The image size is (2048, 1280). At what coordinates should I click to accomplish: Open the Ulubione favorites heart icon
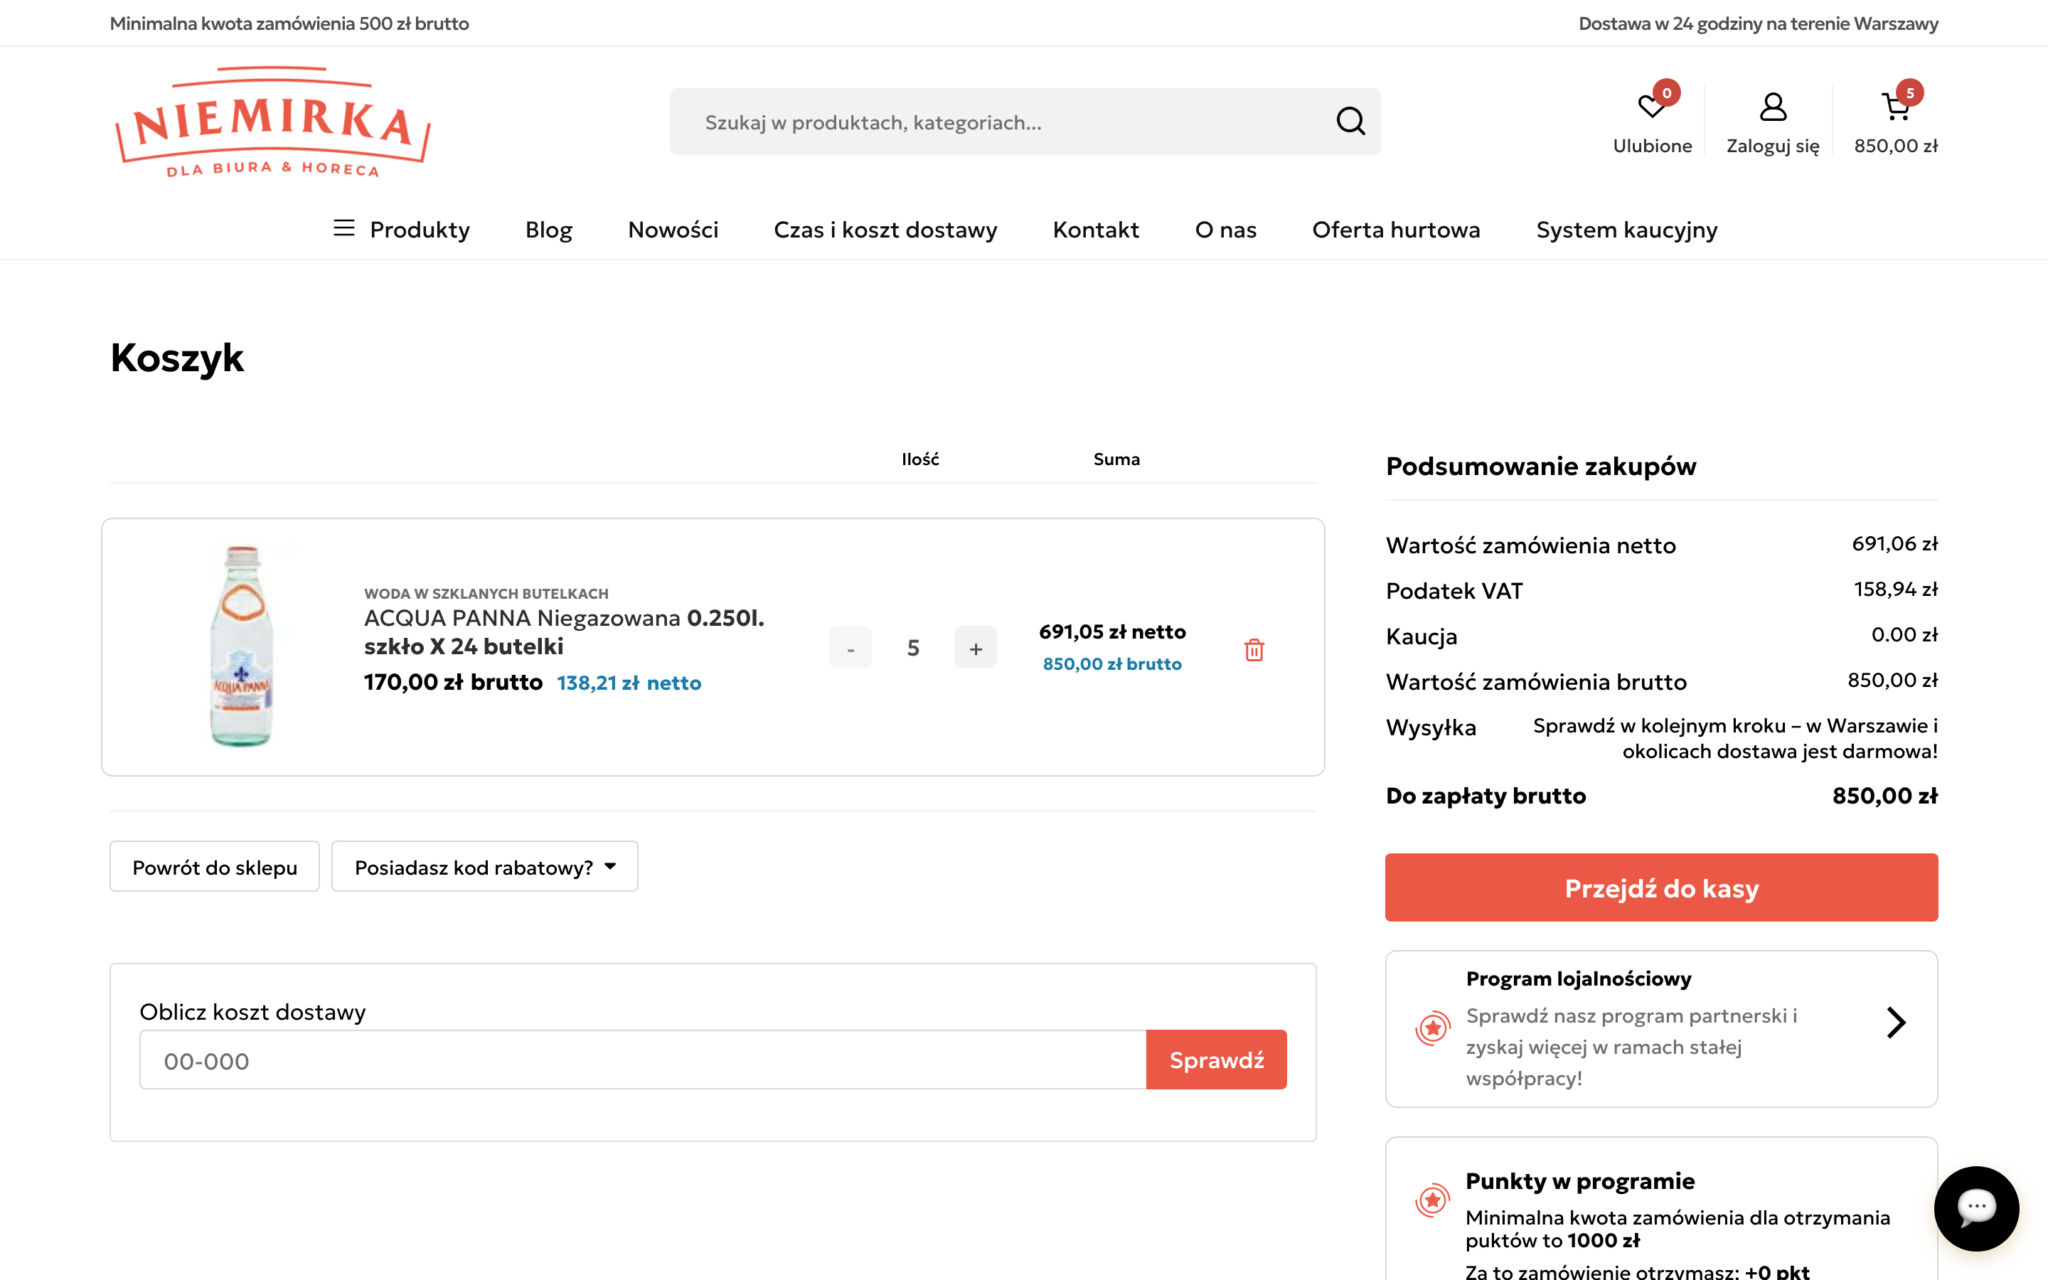[1651, 106]
